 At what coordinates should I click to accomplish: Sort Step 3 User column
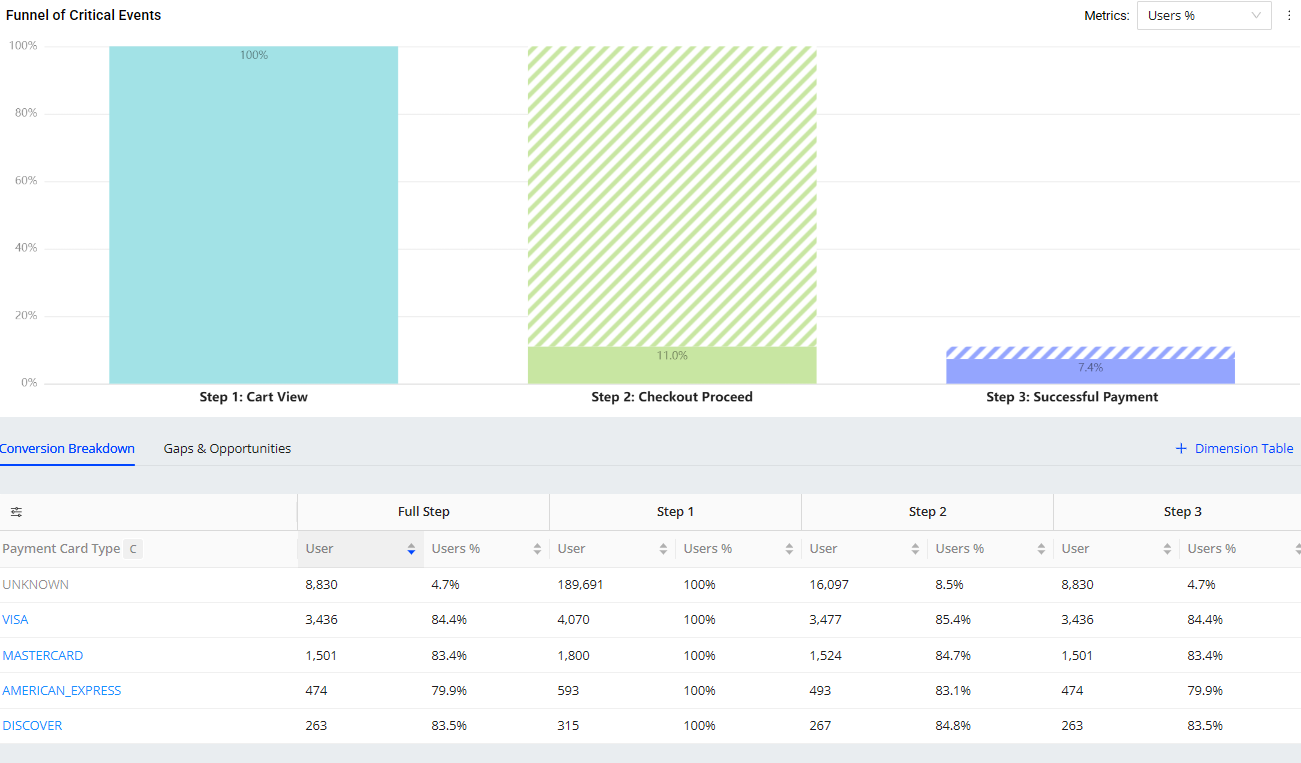[1167, 549]
